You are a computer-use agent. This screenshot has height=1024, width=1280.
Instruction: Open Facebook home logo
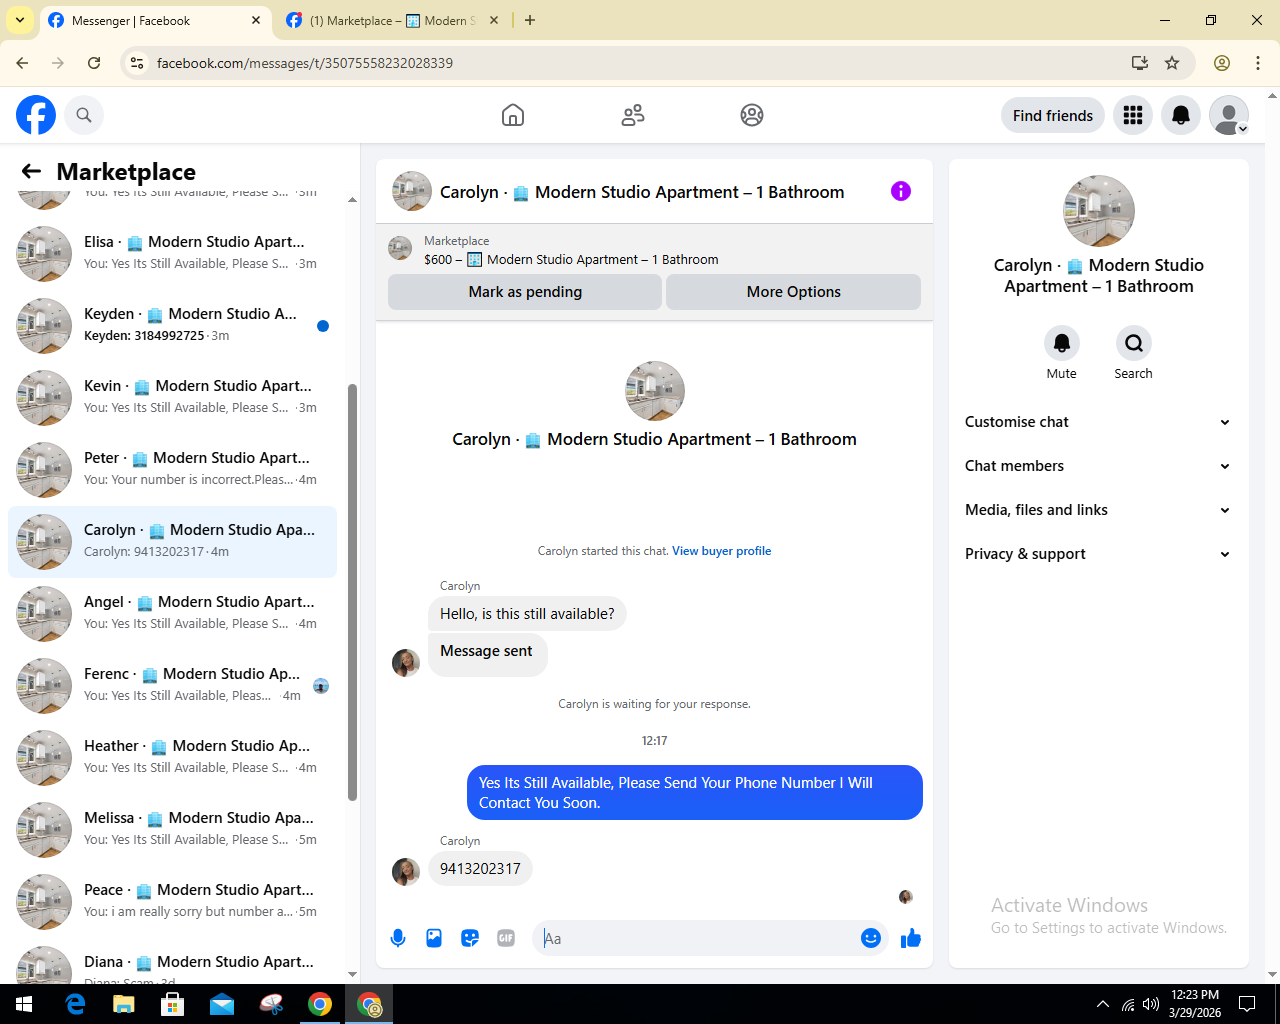click(x=36, y=115)
